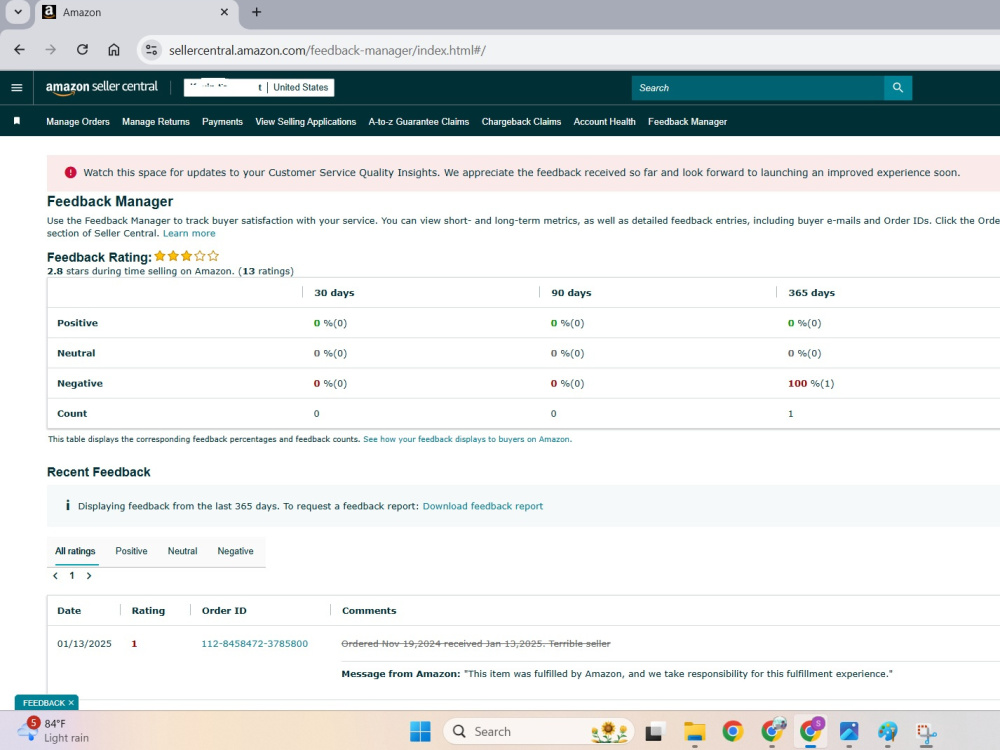Click the Amazon Seller Central logo
This screenshot has width=1000, height=750.
coord(101,88)
